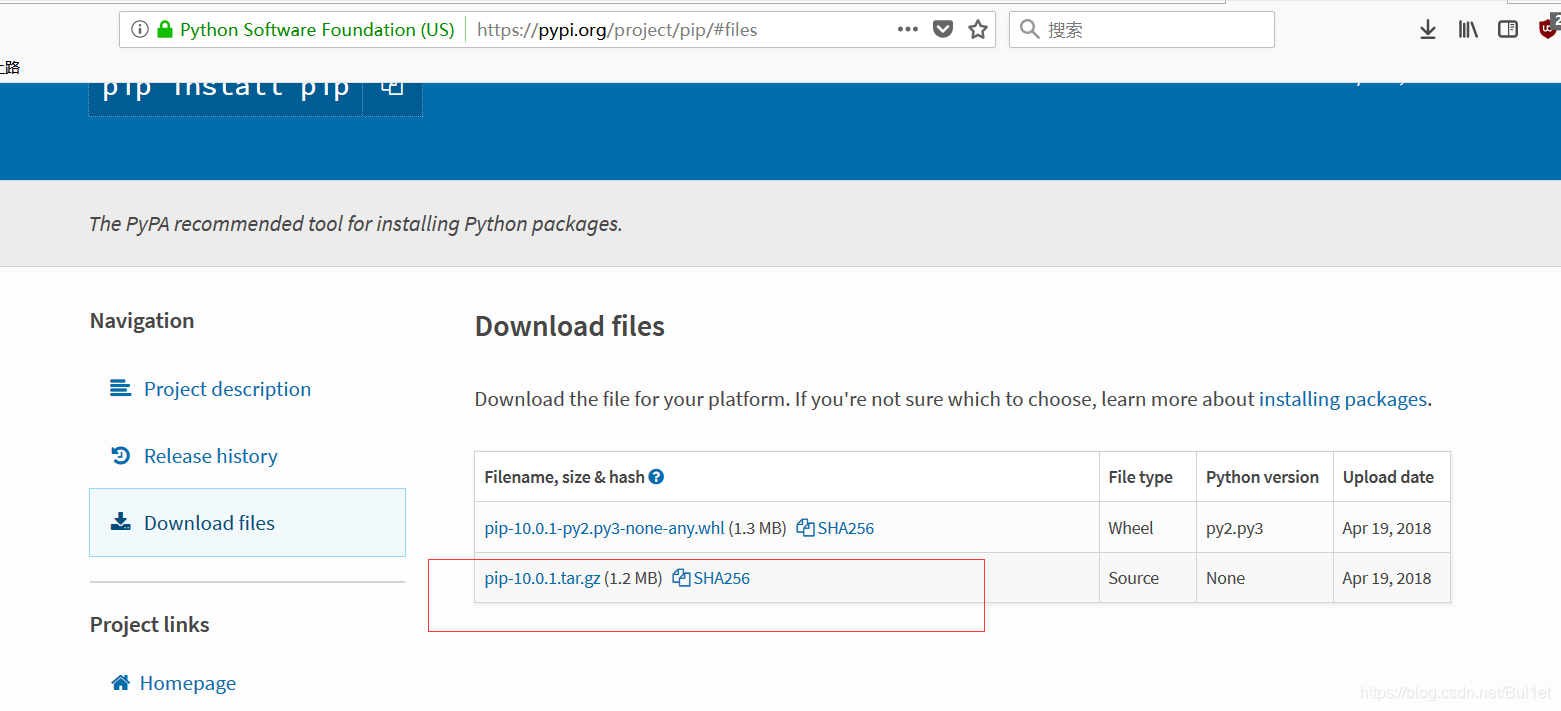
Task: Click Python Software Foundation (US) identity label
Action: 317,30
